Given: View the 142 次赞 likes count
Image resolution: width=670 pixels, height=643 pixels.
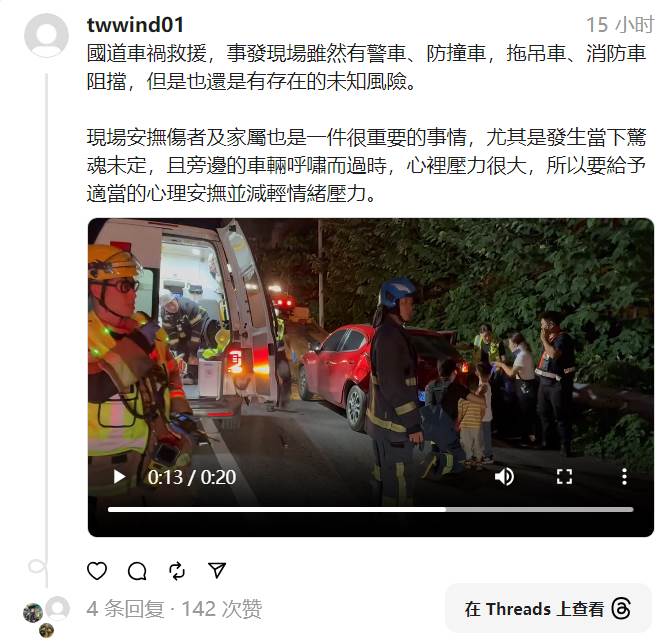Looking at the screenshot, I should tap(222, 608).
